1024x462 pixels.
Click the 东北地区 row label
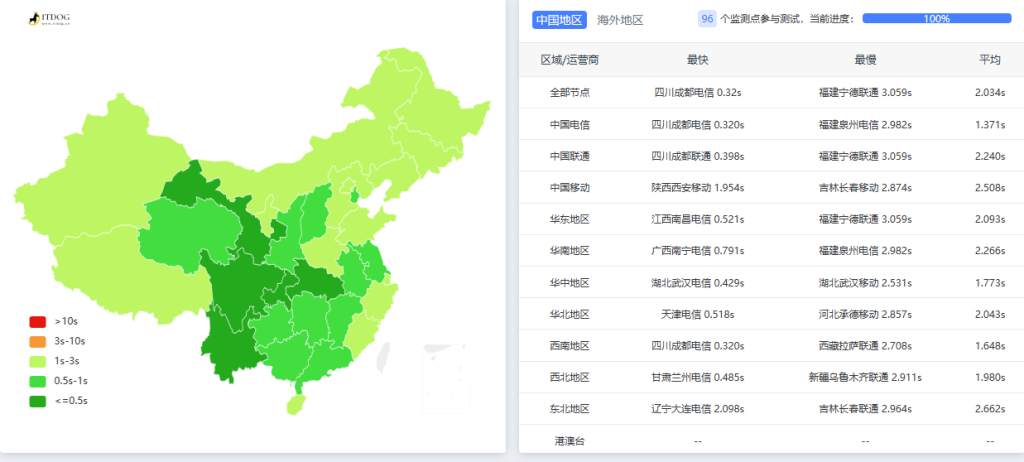569,409
